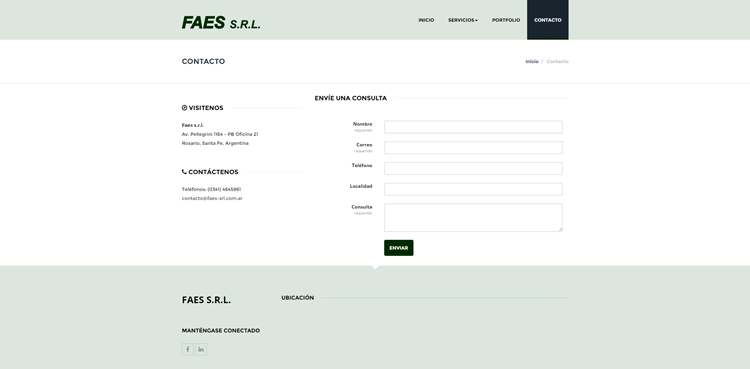
Task: Focus the Nombre input field
Action: pyautogui.click(x=473, y=127)
